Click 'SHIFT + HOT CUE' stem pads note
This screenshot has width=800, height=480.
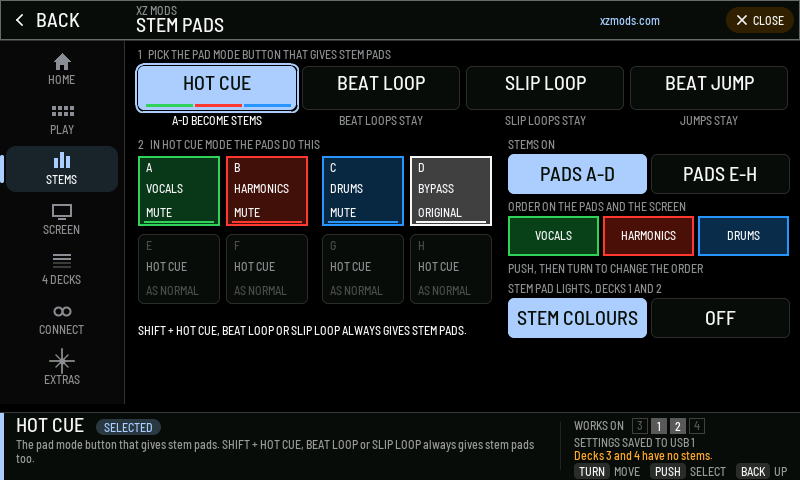click(302, 331)
